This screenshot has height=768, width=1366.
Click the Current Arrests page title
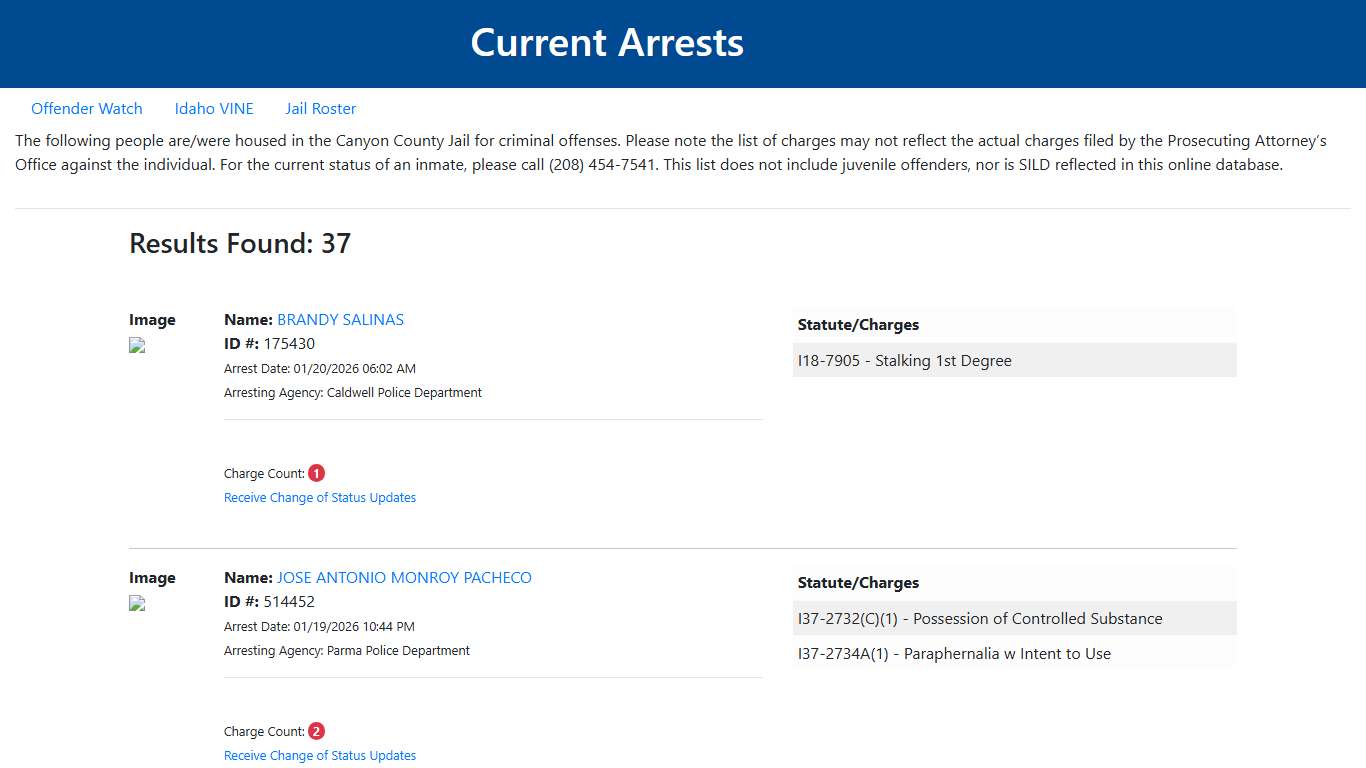[x=607, y=42]
